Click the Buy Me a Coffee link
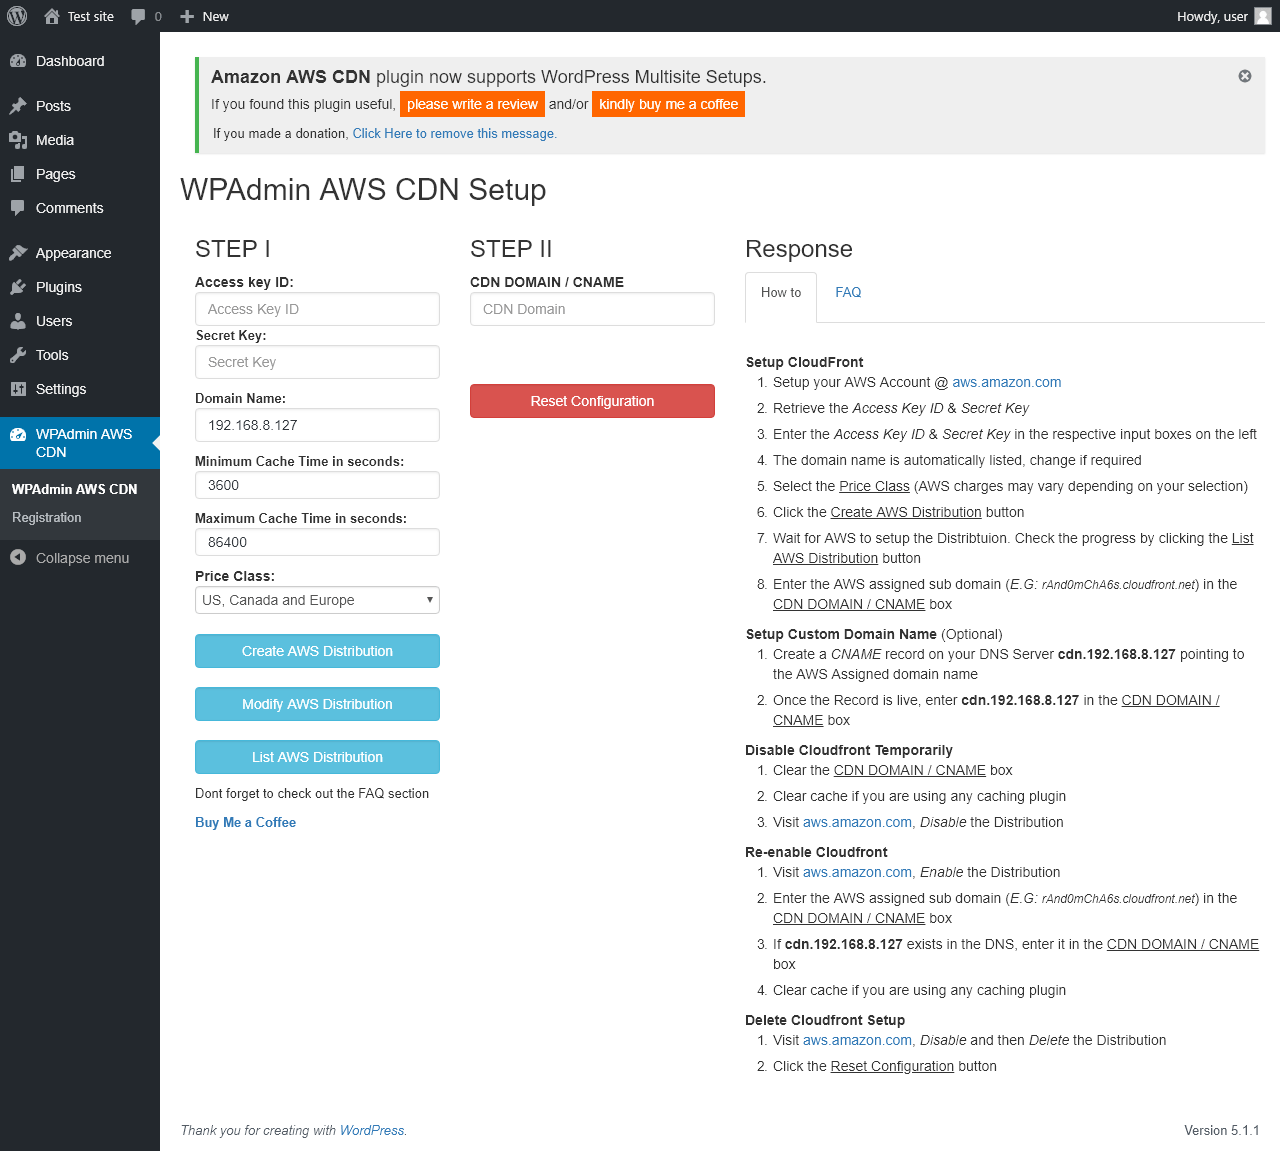Image resolution: width=1280 pixels, height=1151 pixels. (245, 822)
